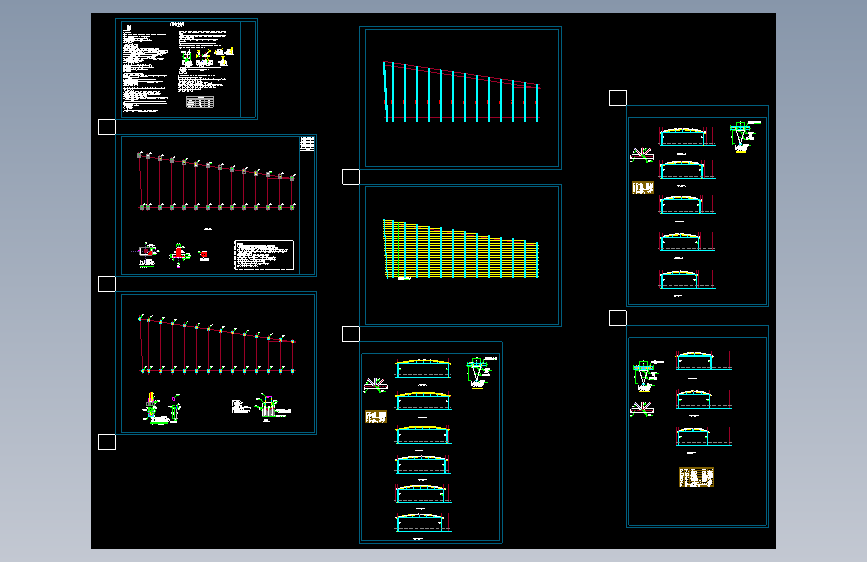Click the red foundation plan with the grey column bases
The height and width of the screenshot is (562, 867).
[217, 181]
